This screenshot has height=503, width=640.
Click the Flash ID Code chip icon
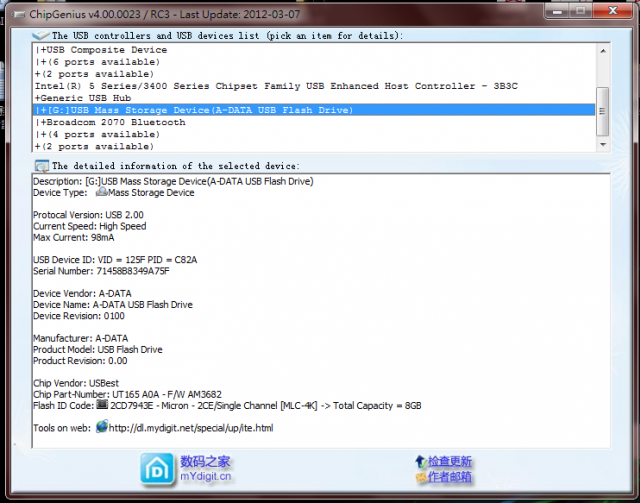pos(102,405)
